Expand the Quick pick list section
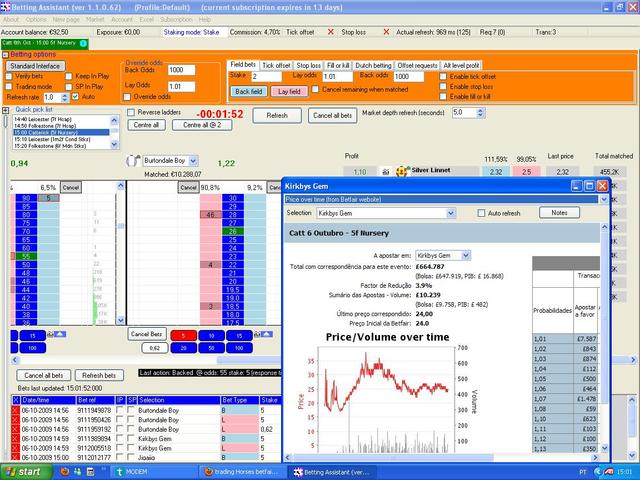 (x=5, y=110)
